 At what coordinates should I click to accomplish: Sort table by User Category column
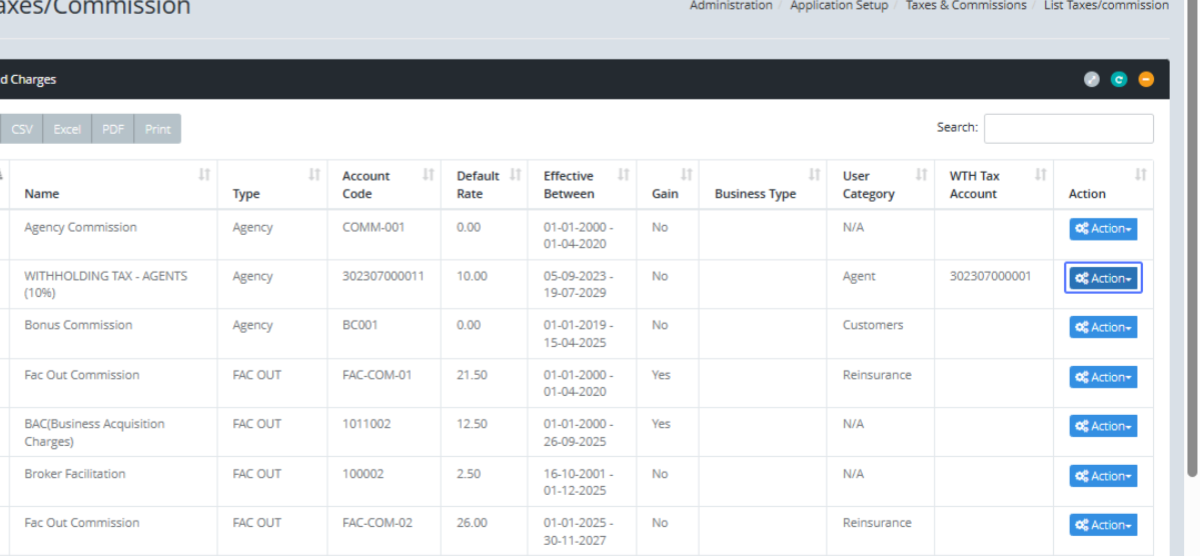[x=921, y=175]
